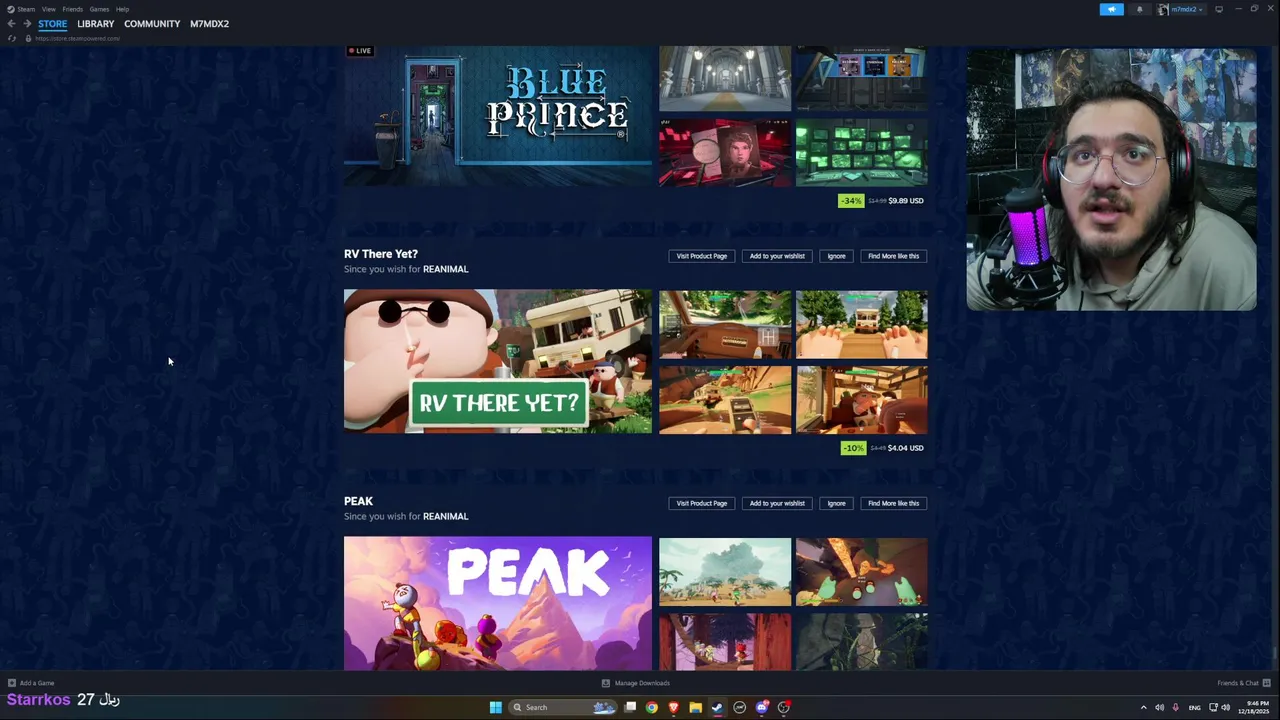Image resolution: width=1280 pixels, height=720 pixels.
Task: Click the Steam taskbar icon
Action: [717, 707]
